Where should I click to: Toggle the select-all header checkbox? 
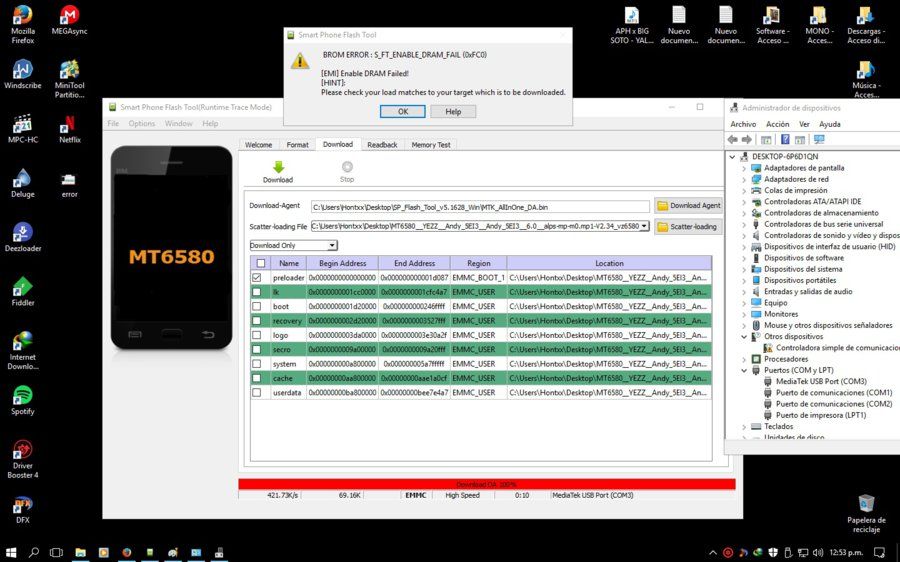[x=261, y=263]
